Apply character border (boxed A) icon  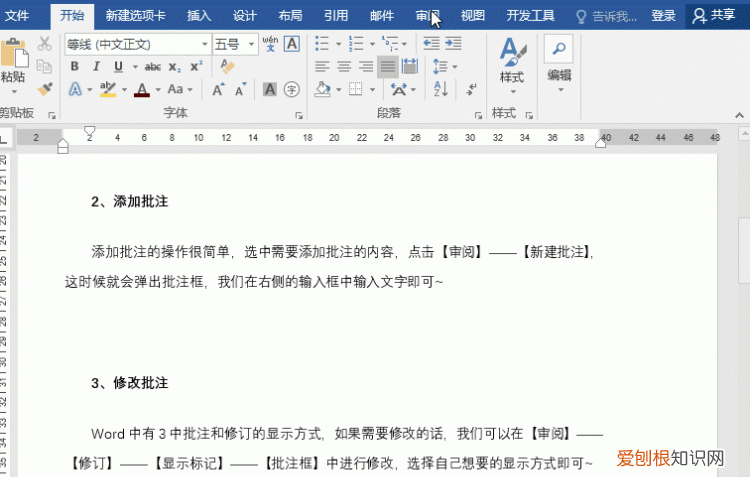[292, 44]
